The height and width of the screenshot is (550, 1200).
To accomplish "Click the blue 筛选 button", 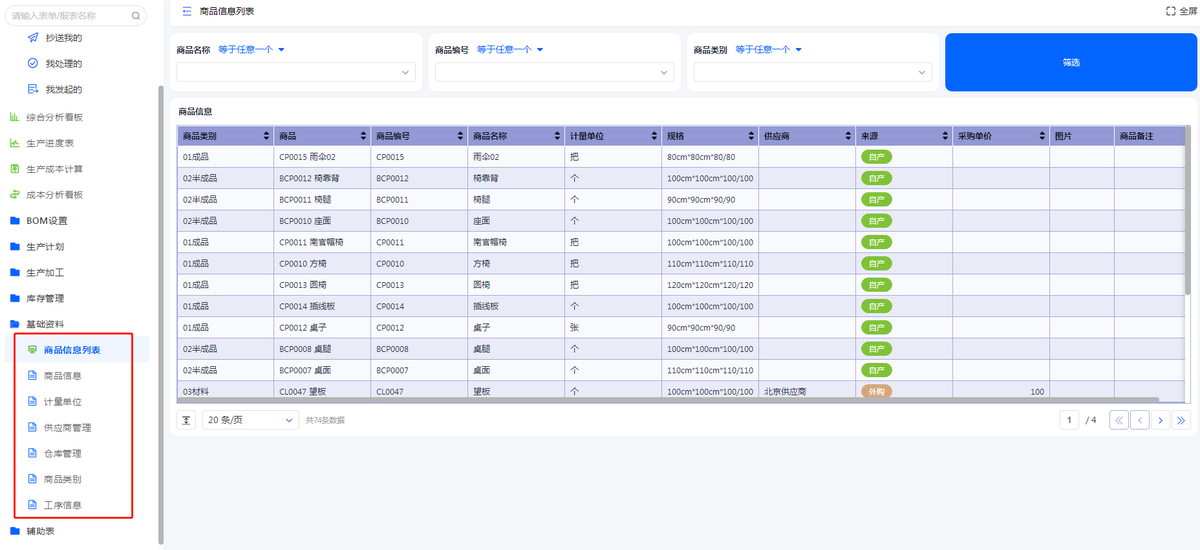I will pos(1070,63).
